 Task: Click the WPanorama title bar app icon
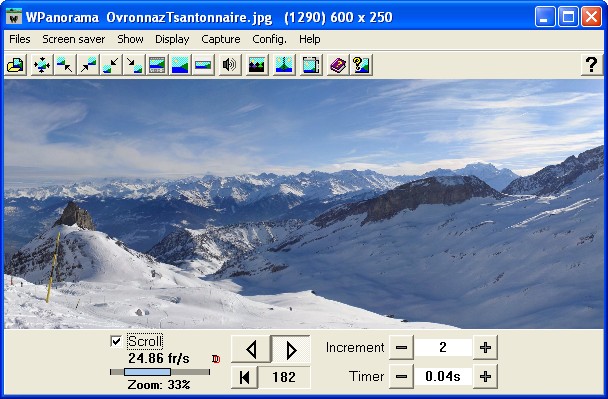coord(14,17)
